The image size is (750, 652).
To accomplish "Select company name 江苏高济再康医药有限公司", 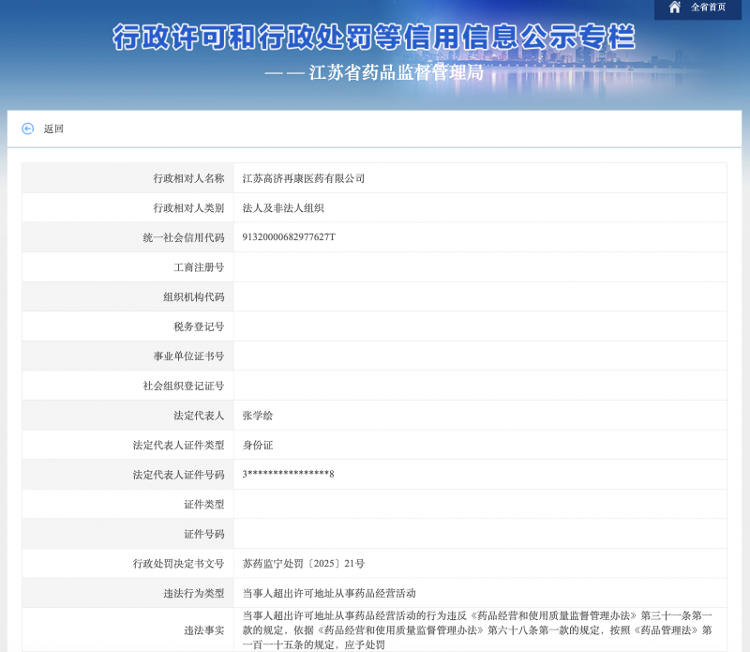I will [304, 178].
